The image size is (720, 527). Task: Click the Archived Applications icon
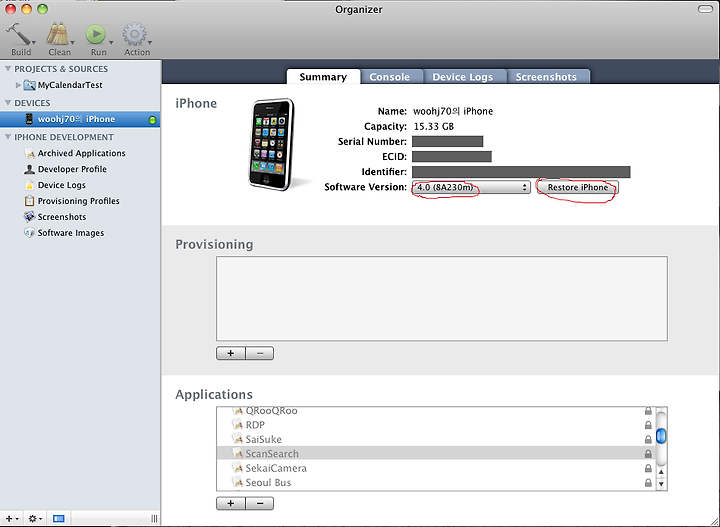tap(29, 153)
